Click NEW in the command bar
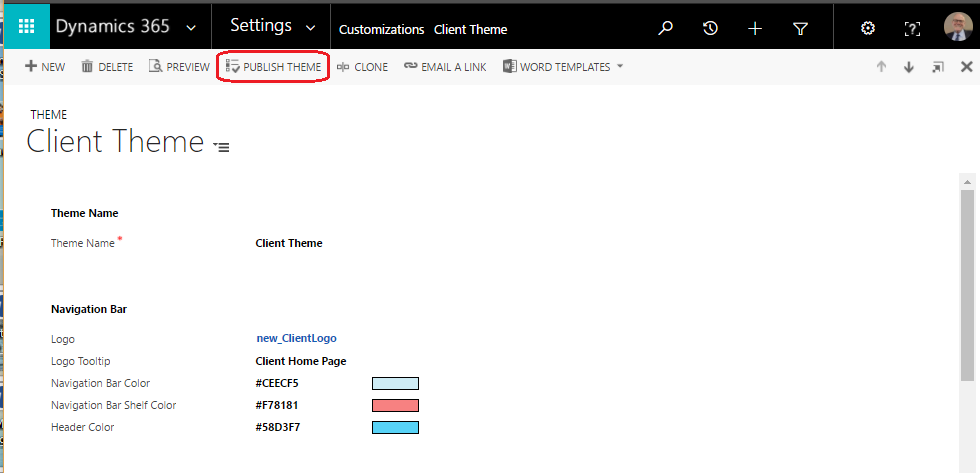Viewport: 980px width, 473px height. [x=45, y=67]
